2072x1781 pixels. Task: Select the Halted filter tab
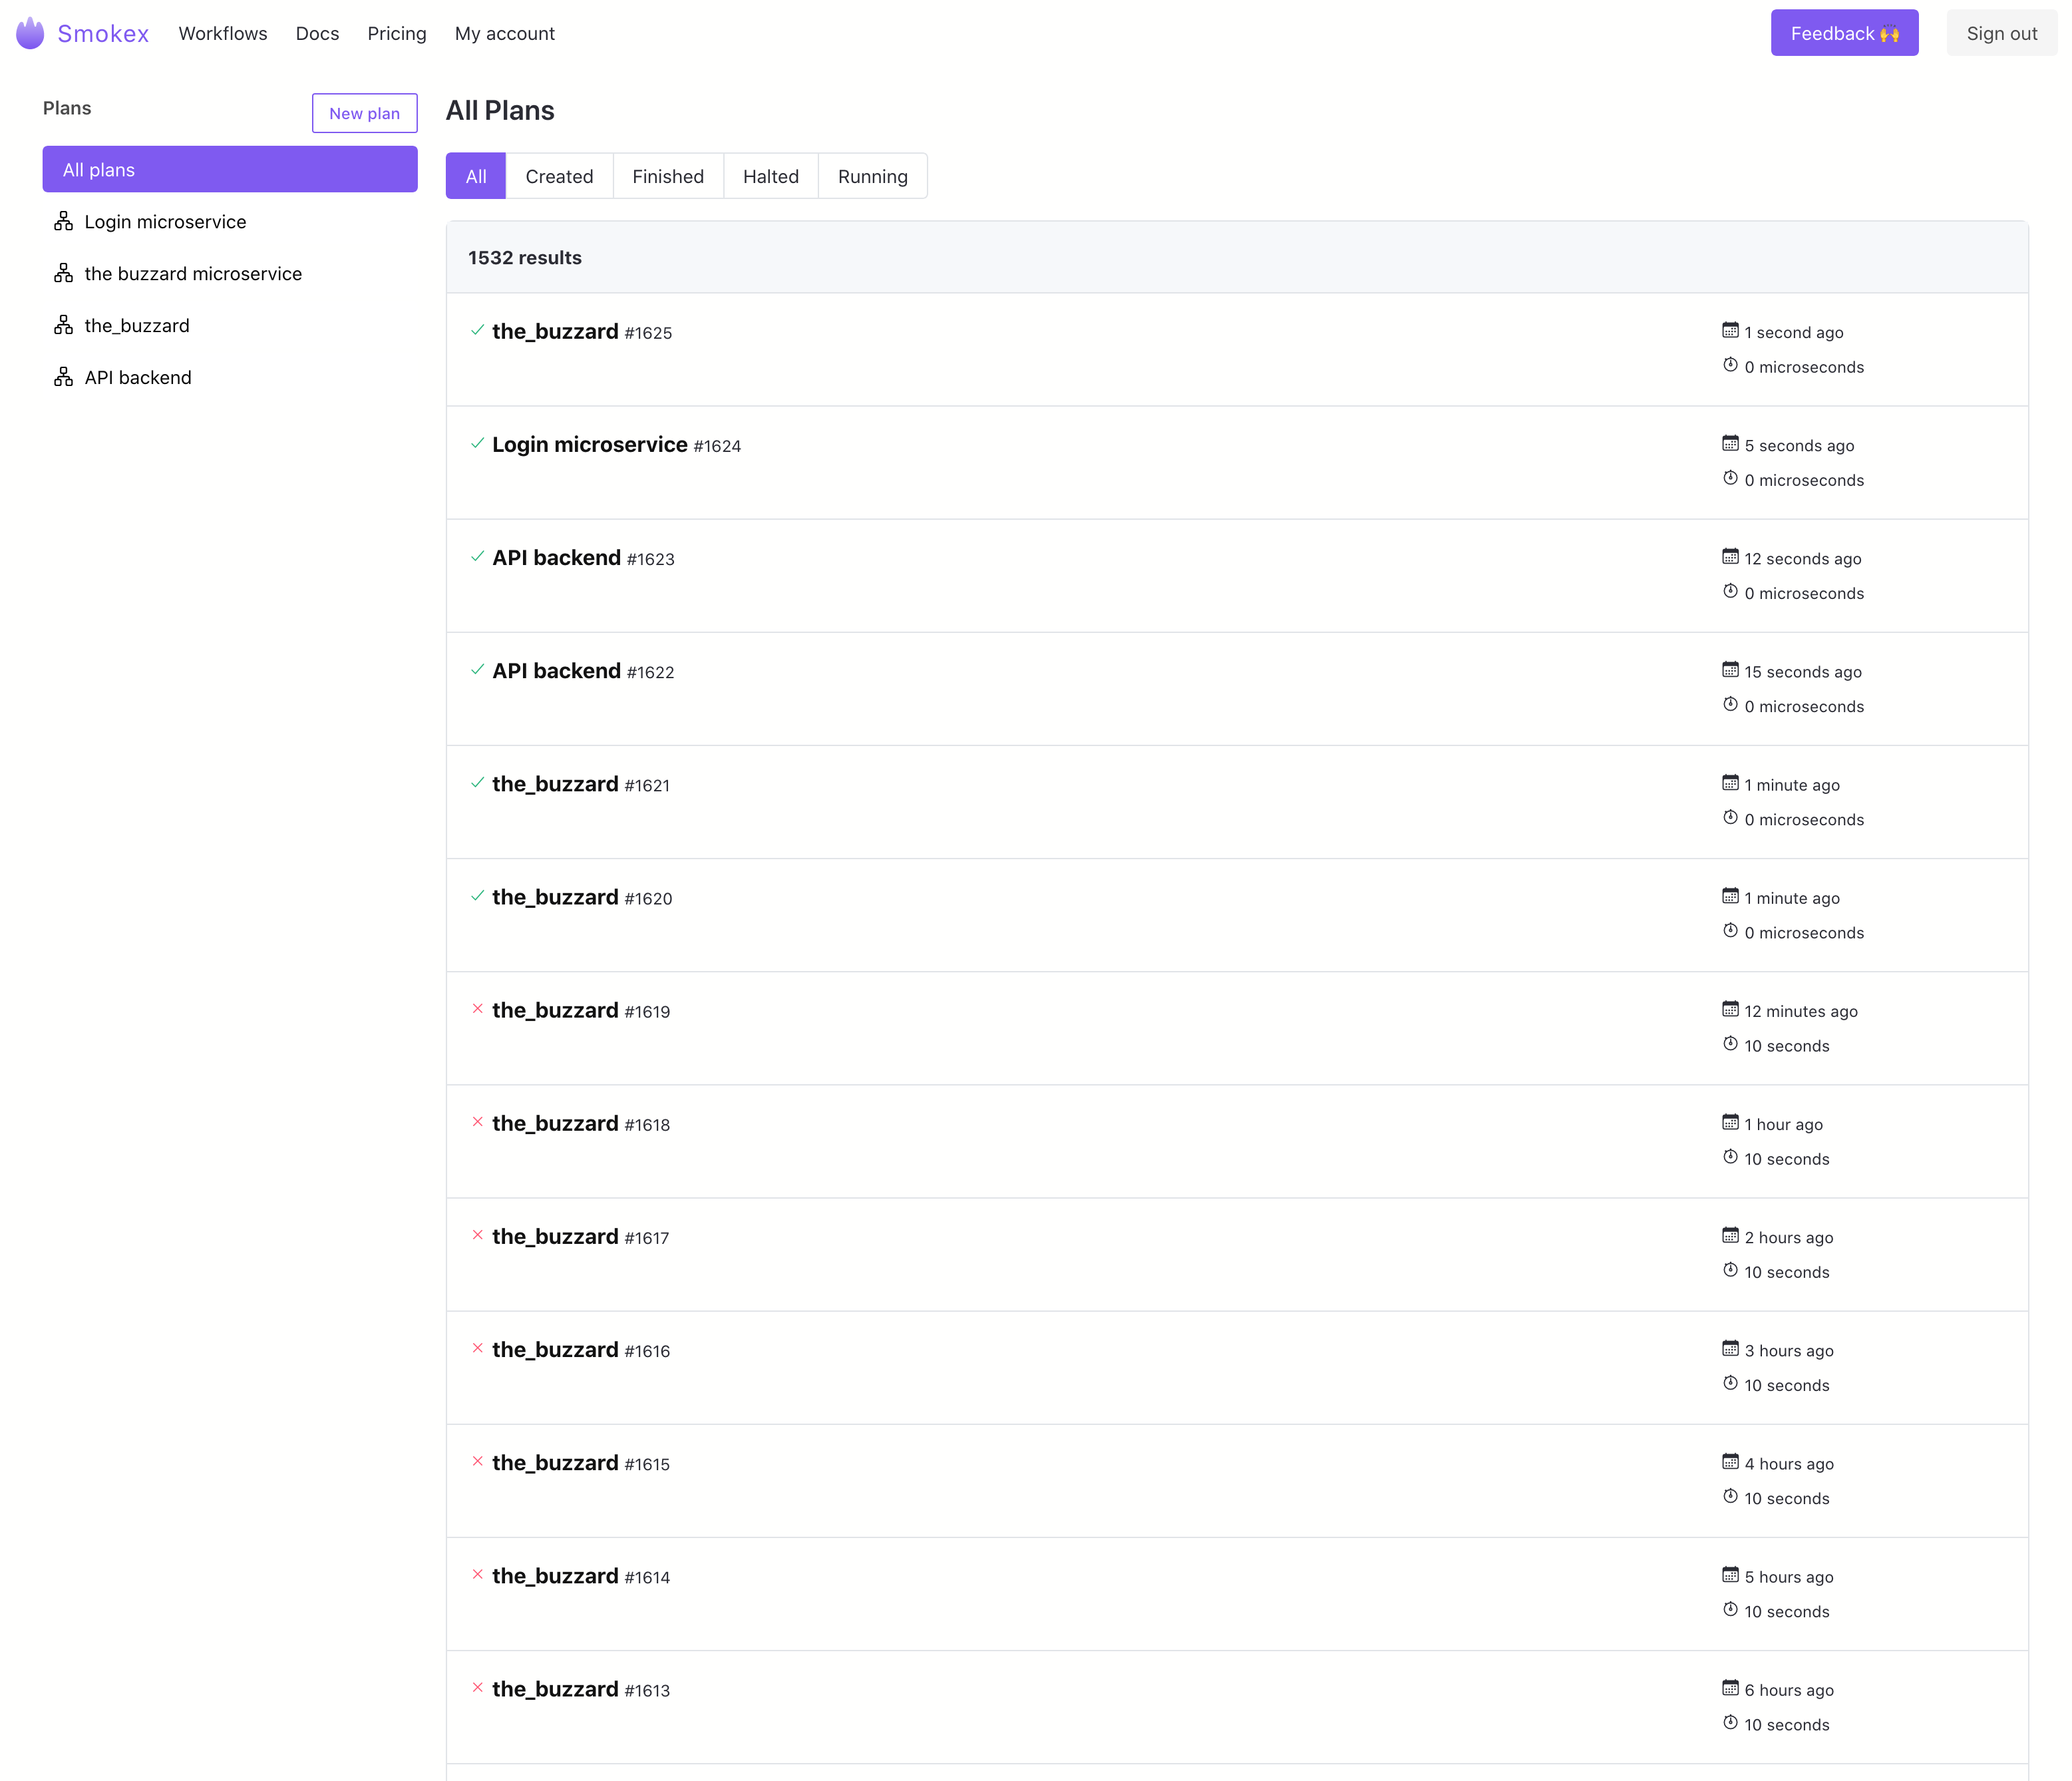coord(770,176)
